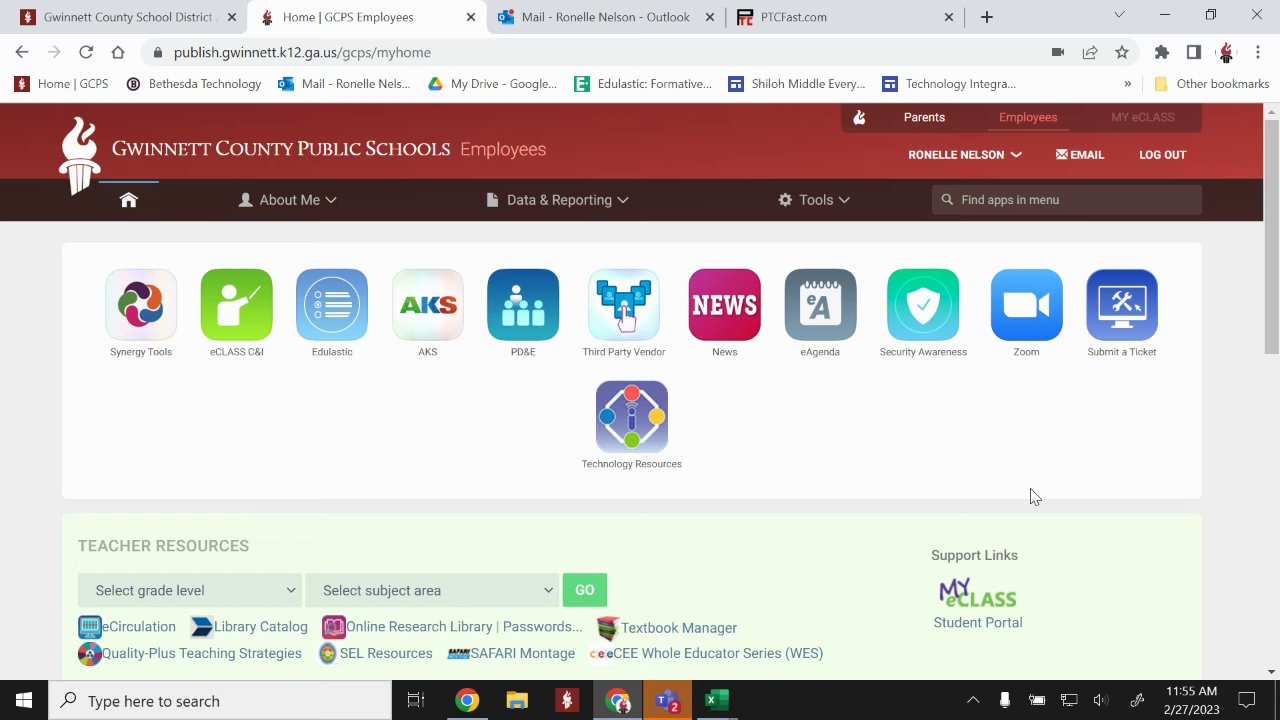Open Chrome extensions puzzle icon

[x=1161, y=52]
